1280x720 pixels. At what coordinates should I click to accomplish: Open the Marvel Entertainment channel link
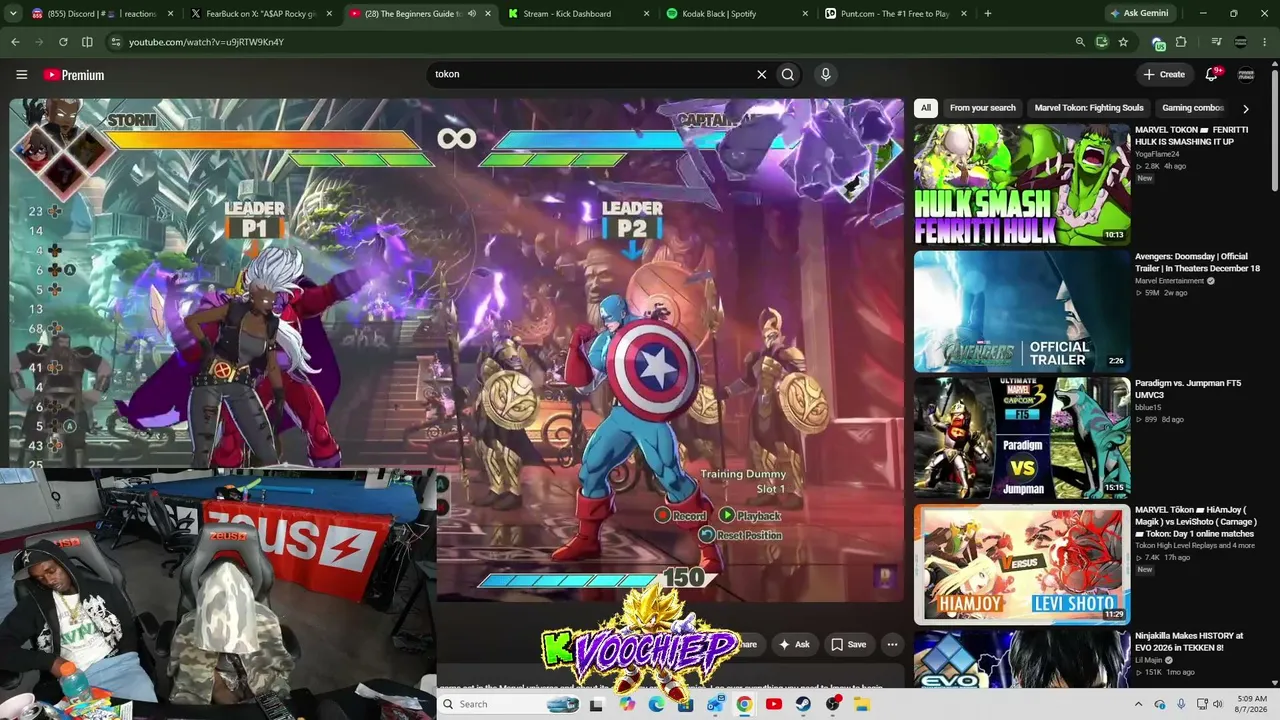(1170, 281)
